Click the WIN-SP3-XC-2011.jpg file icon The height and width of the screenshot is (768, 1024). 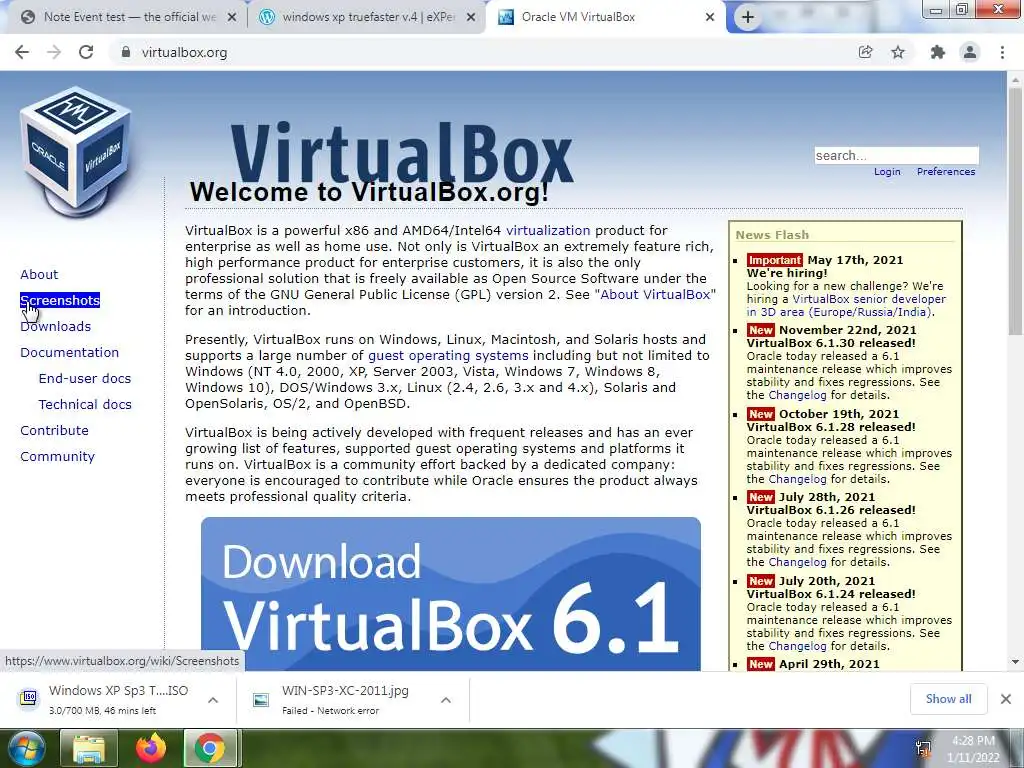(261, 700)
